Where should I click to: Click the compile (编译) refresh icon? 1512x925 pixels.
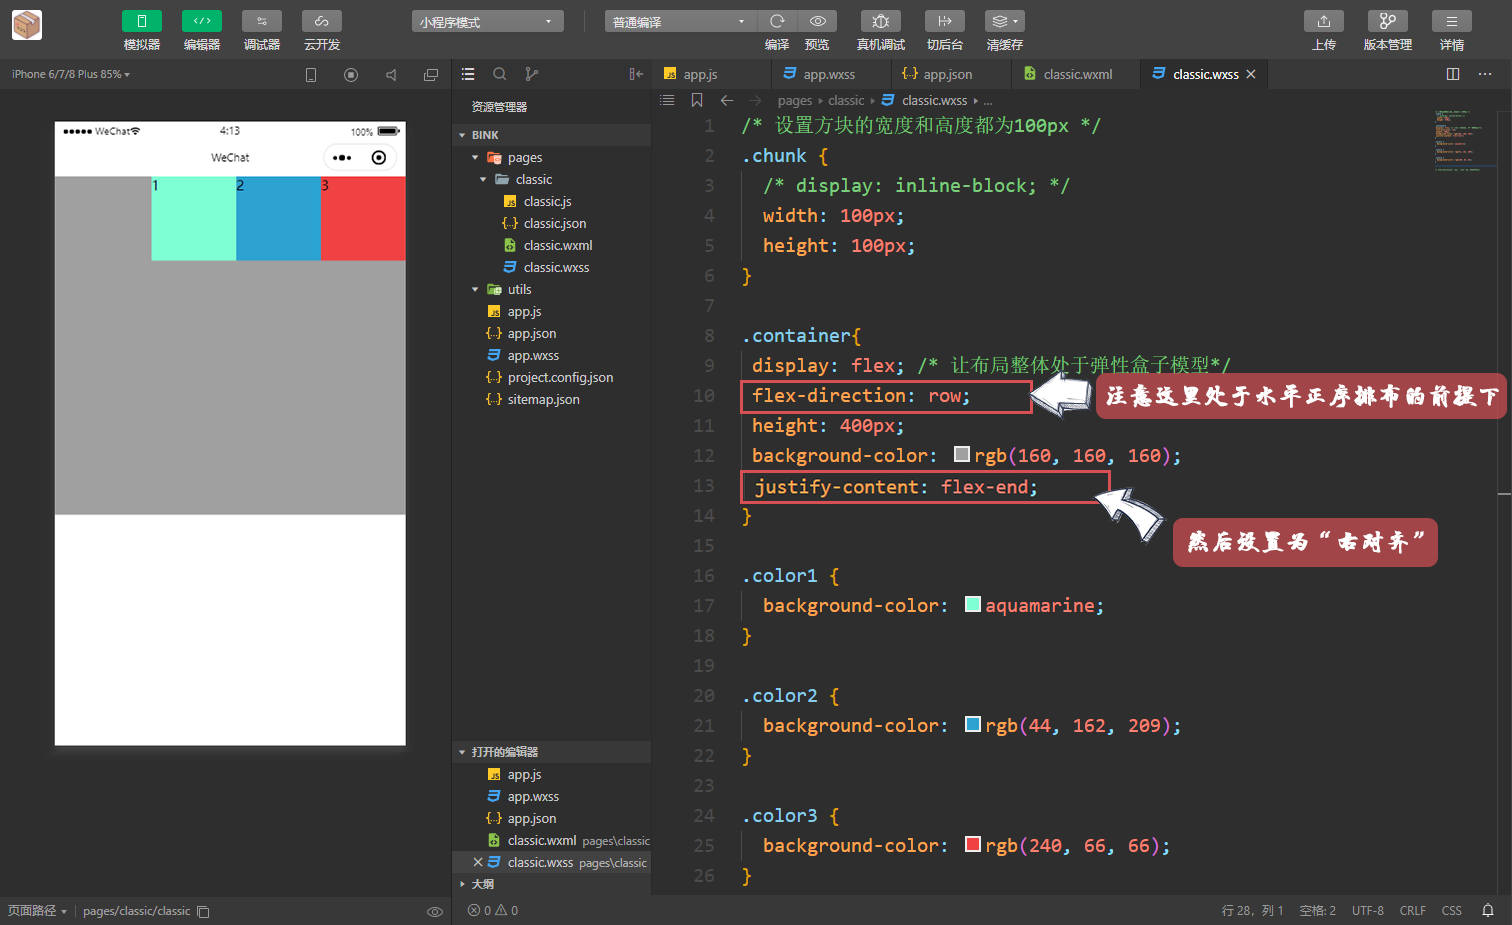(777, 21)
